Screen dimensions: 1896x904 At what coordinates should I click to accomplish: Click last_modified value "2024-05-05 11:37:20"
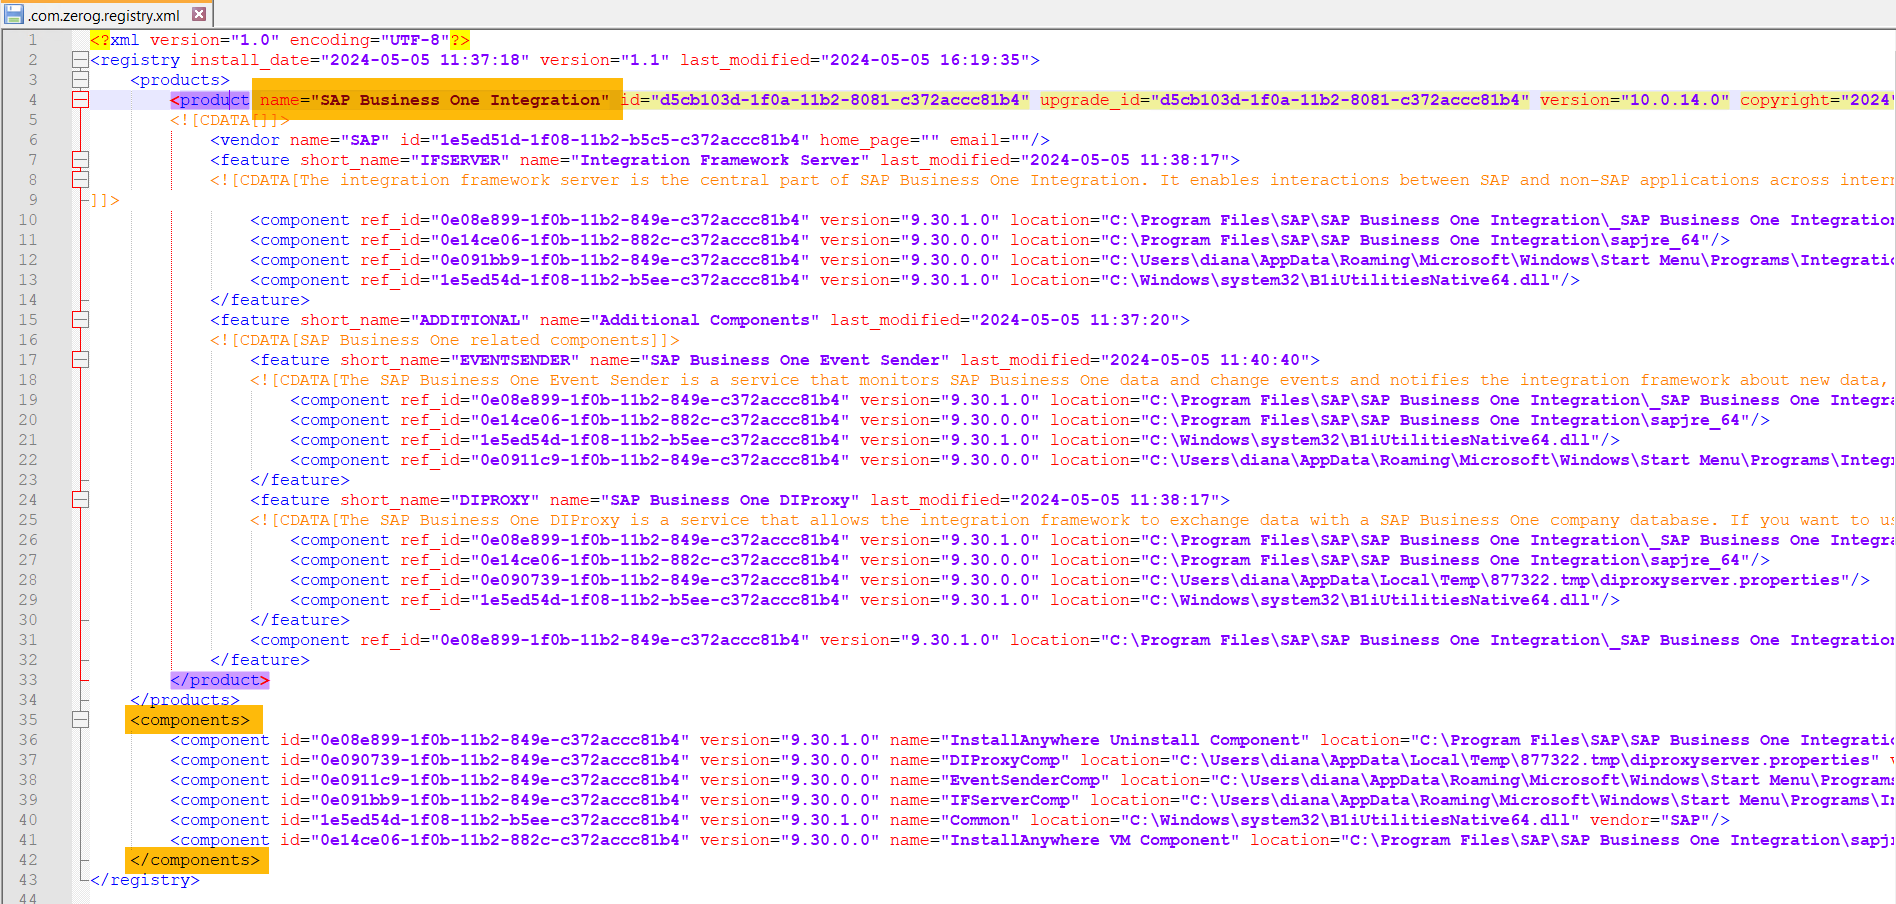pos(1075,320)
